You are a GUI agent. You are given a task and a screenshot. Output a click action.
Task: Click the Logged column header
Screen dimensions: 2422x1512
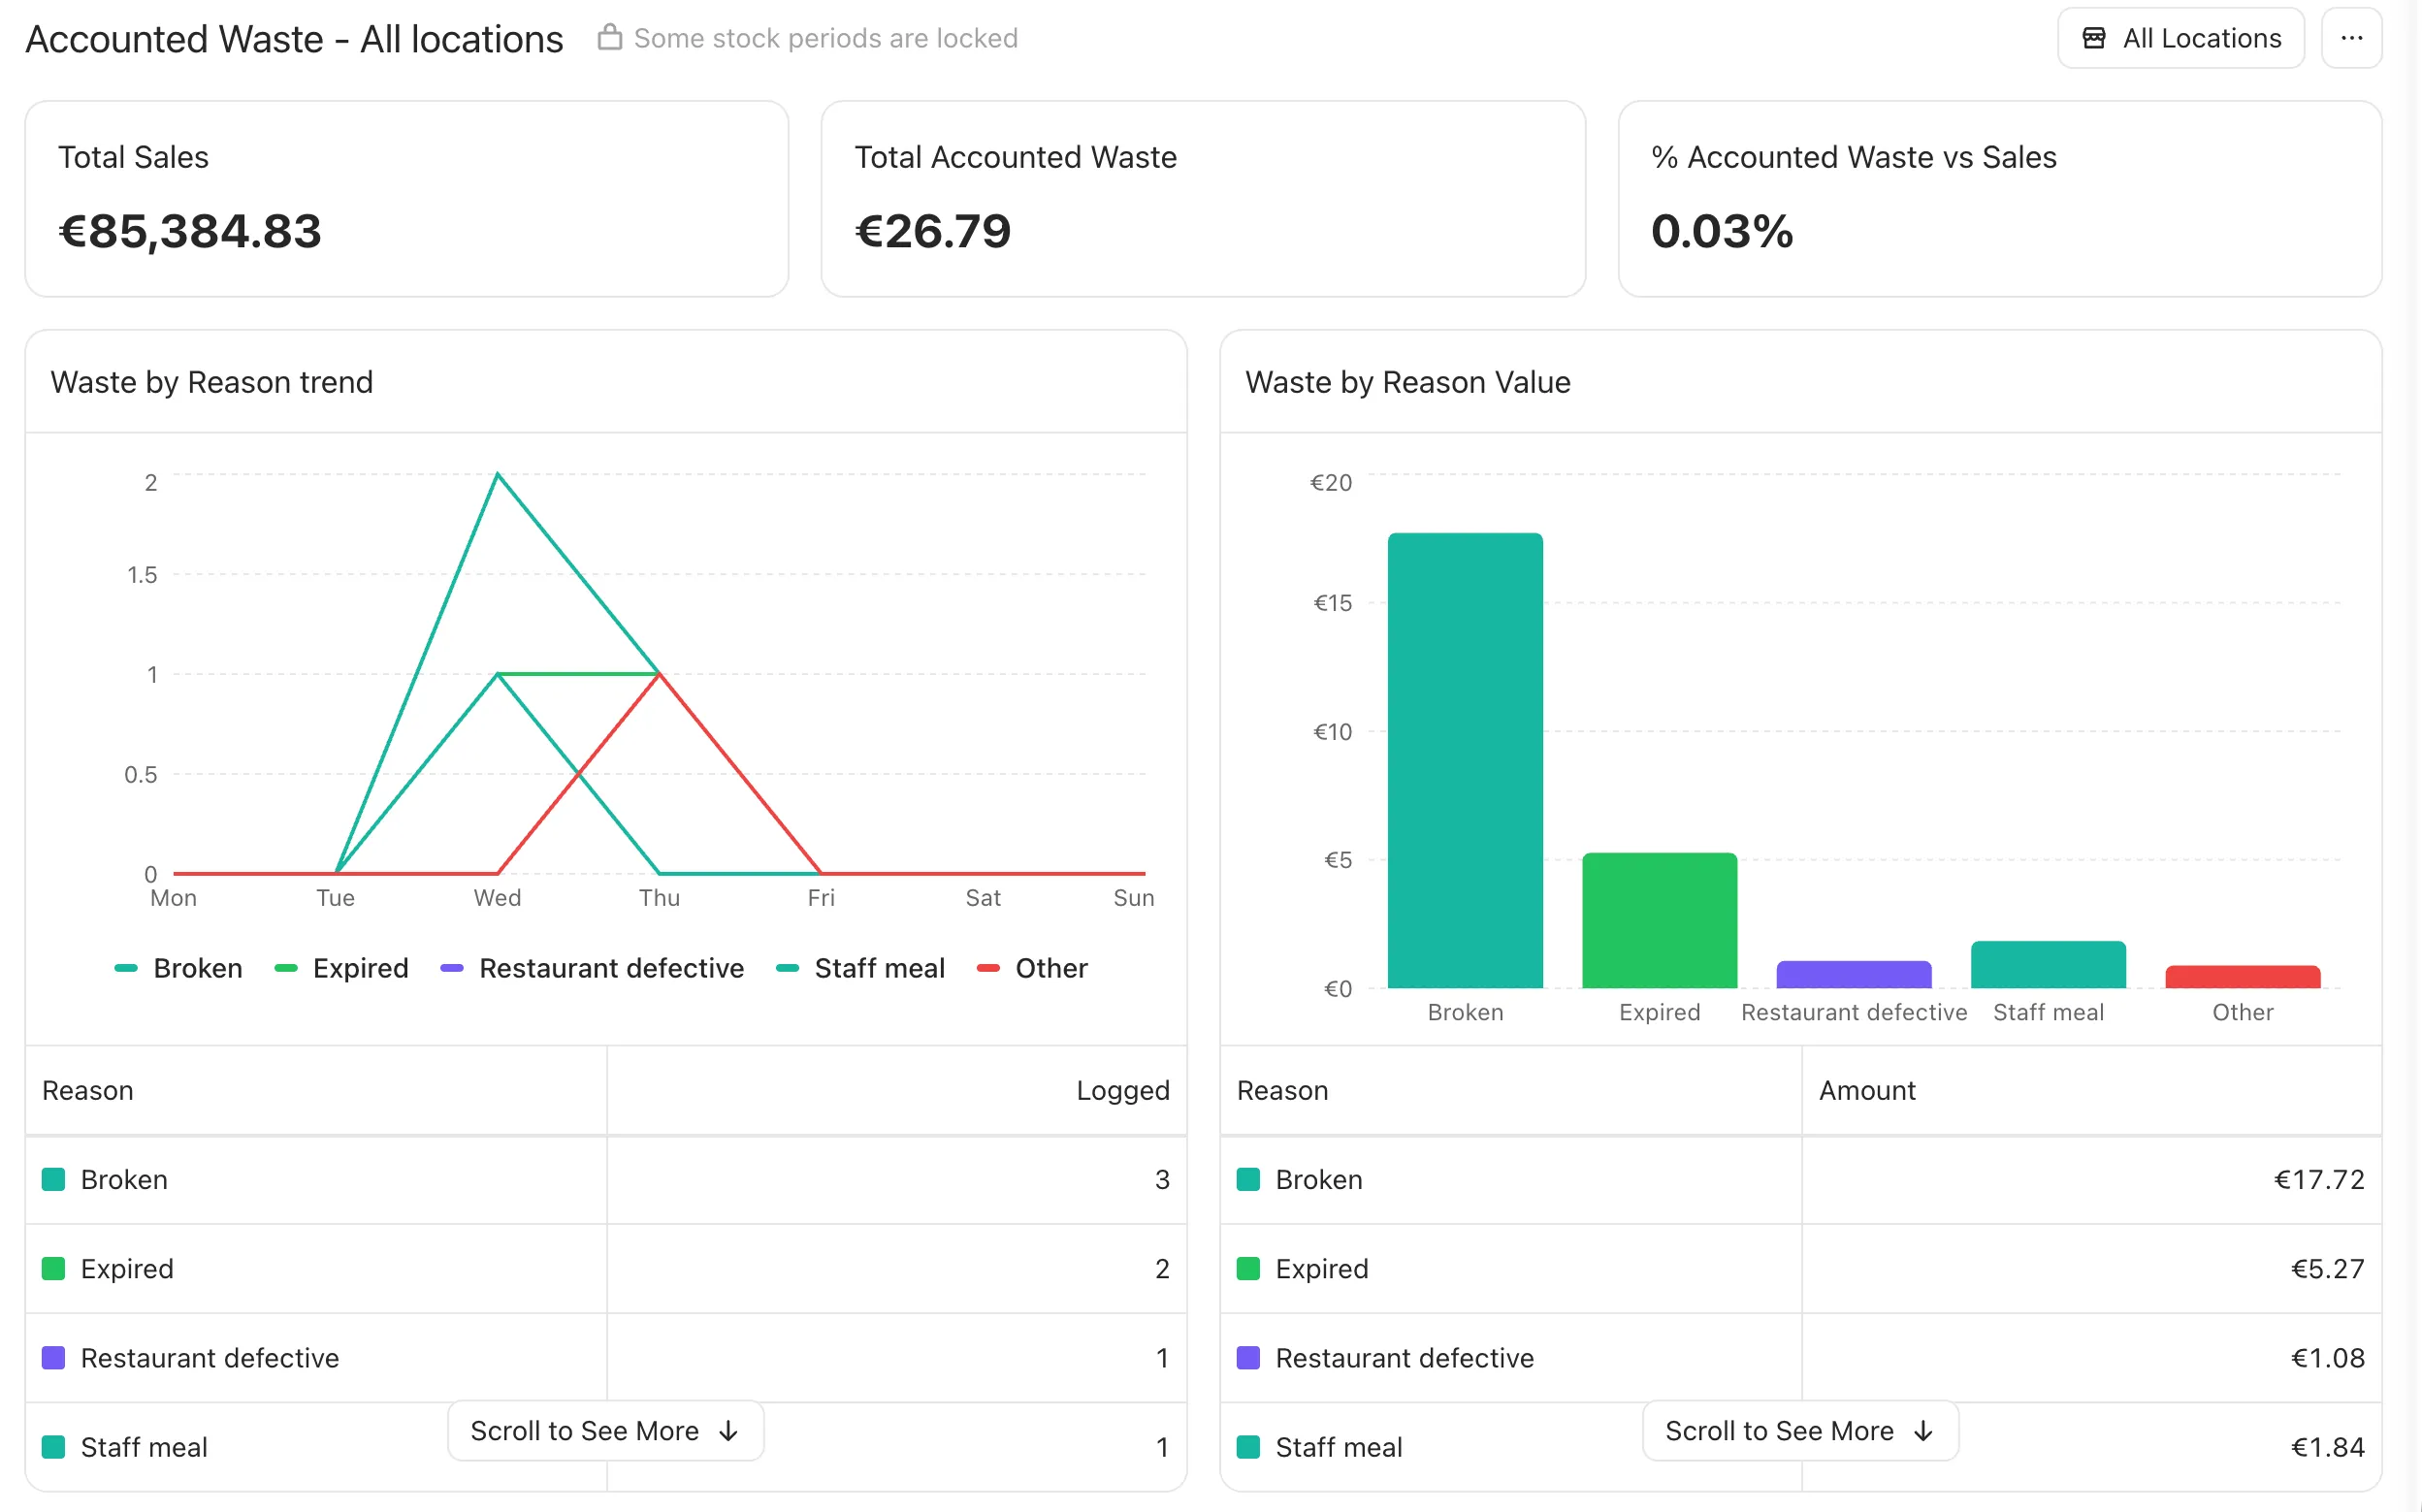click(x=1122, y=1090)
